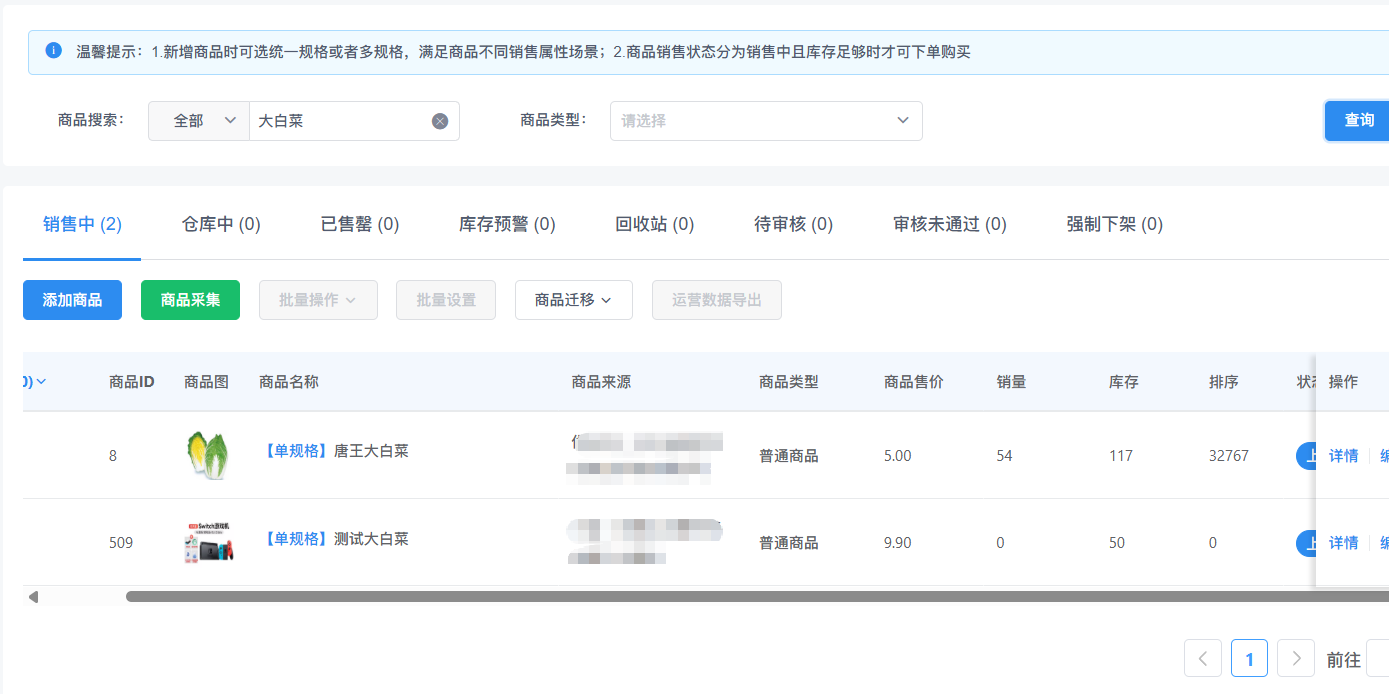The image size is (1389, 694).
Task: Open the 回收站 tab
Action: pos(654,224)
